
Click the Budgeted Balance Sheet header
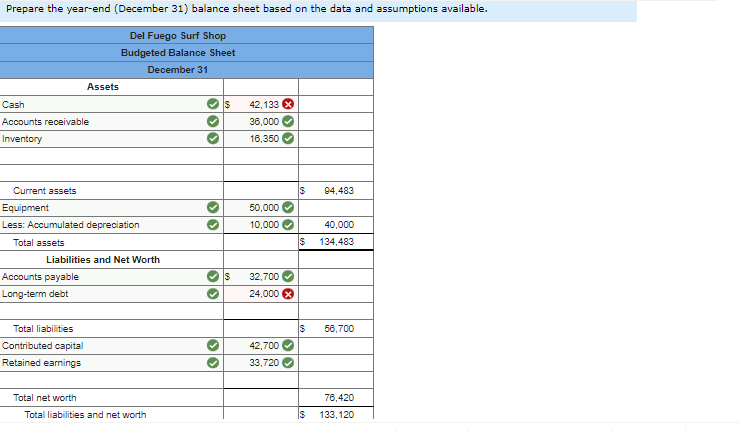click(178, 52)
